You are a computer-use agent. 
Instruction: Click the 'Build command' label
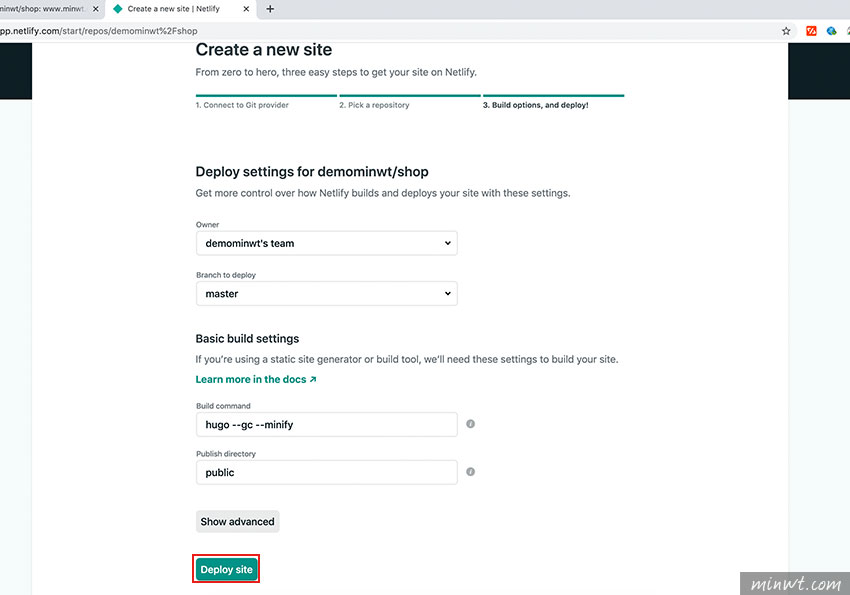(x=223, y=406)
